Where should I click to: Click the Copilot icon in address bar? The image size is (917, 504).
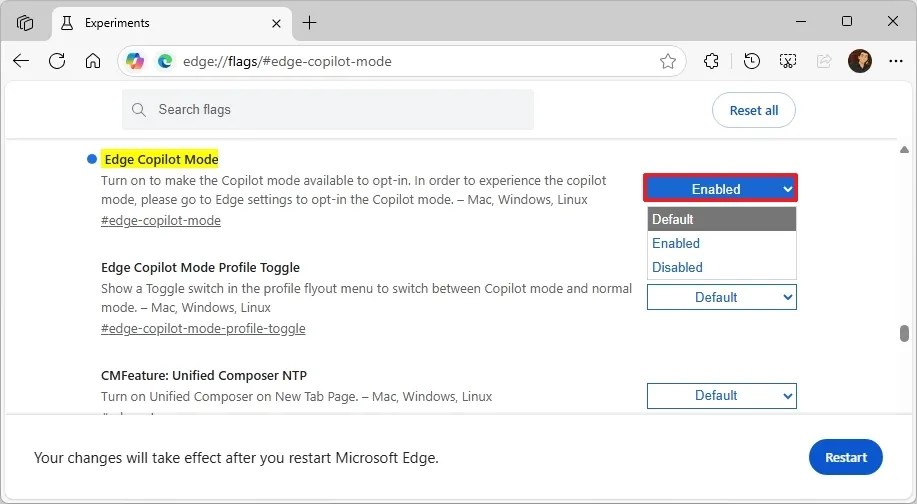pyautogui.click(x=135, y=61)
